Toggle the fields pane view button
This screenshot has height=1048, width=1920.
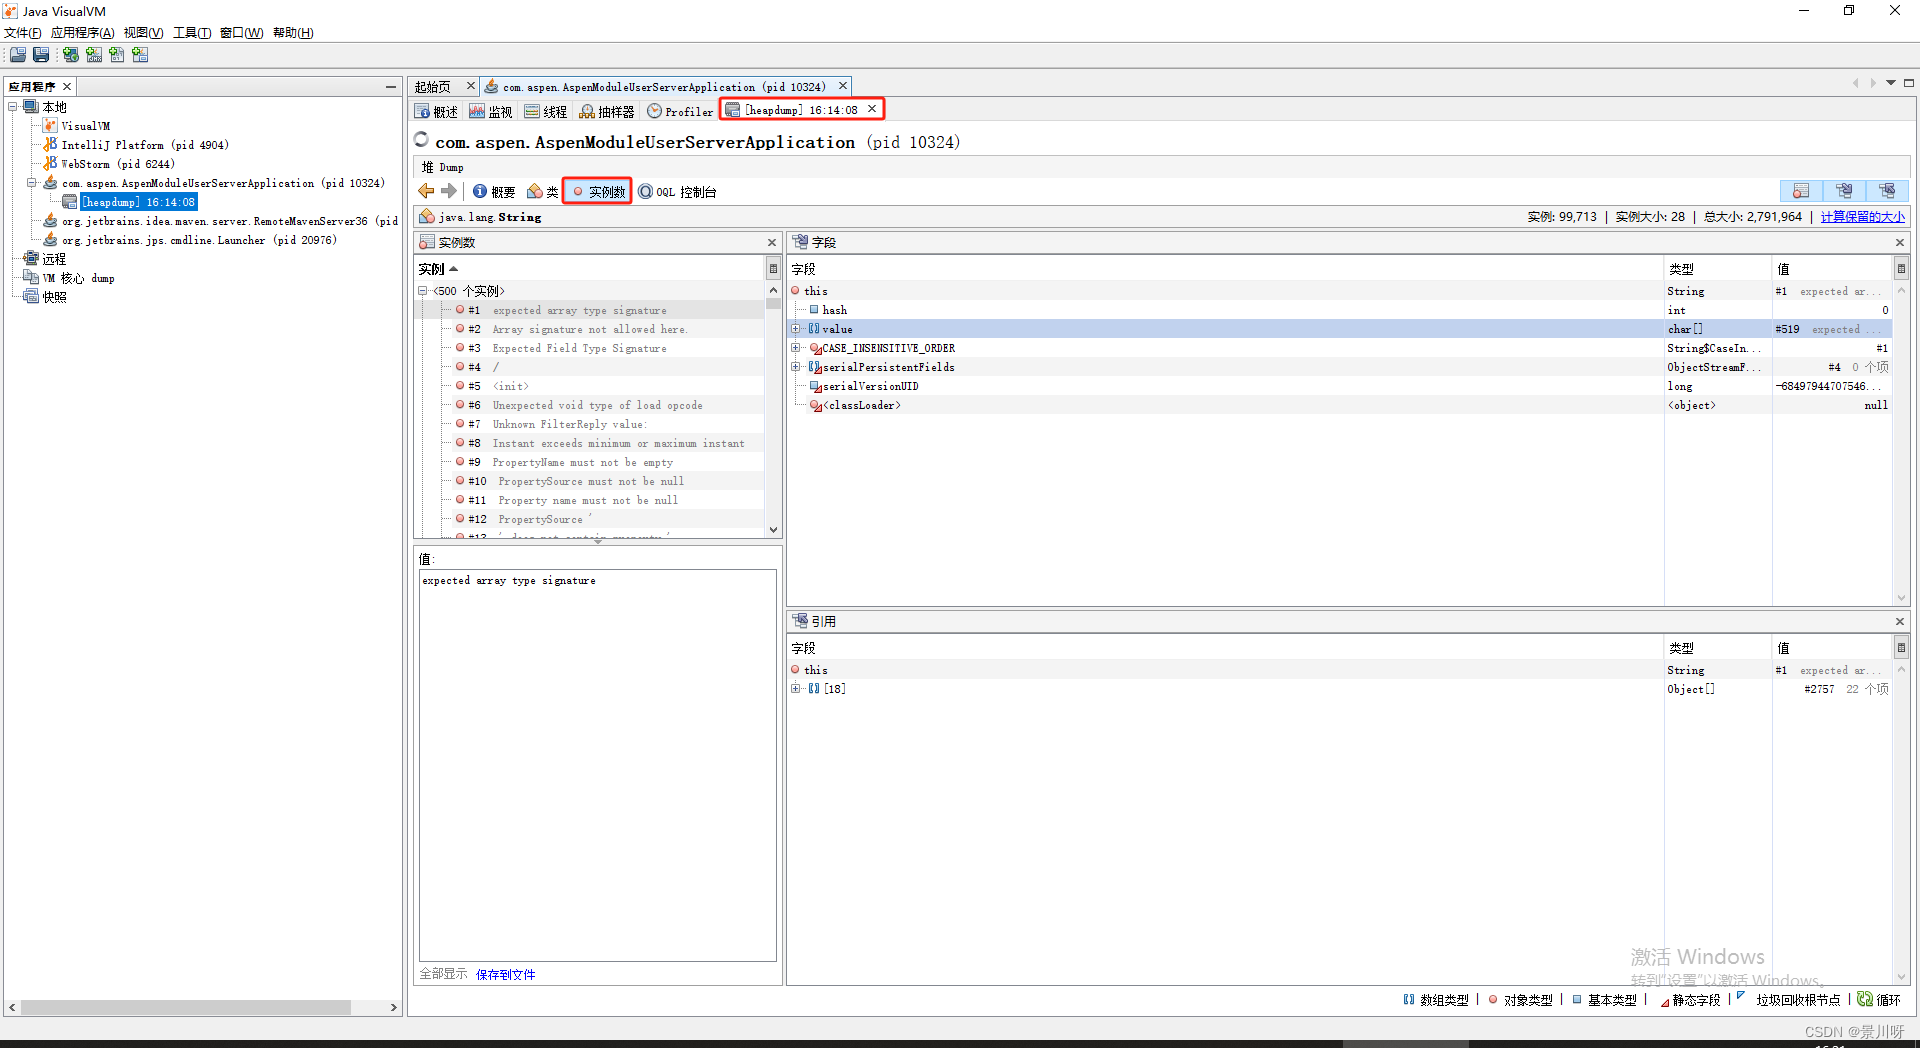pyautogui.click(x=1844, y=191)
